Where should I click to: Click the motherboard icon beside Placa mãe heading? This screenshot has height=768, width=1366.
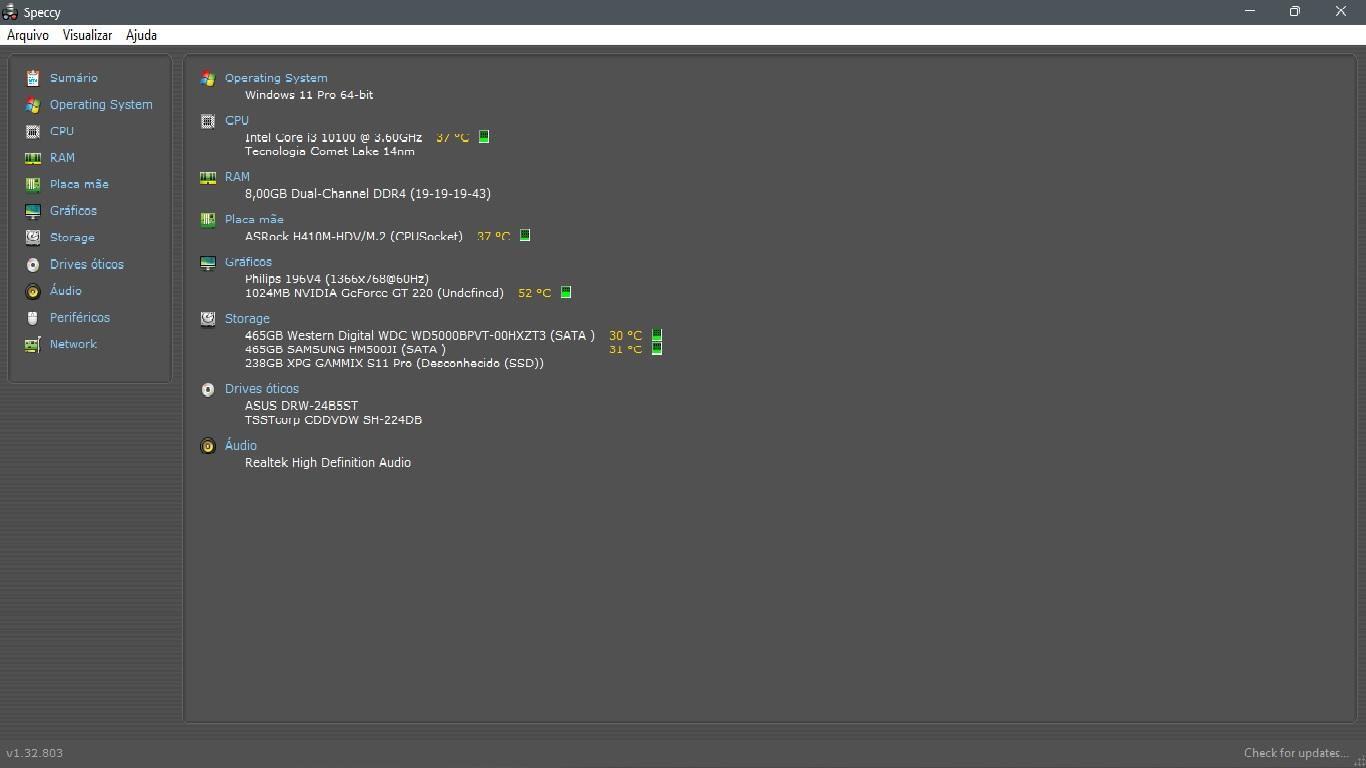pyautogui.click(x=208, y=219)
